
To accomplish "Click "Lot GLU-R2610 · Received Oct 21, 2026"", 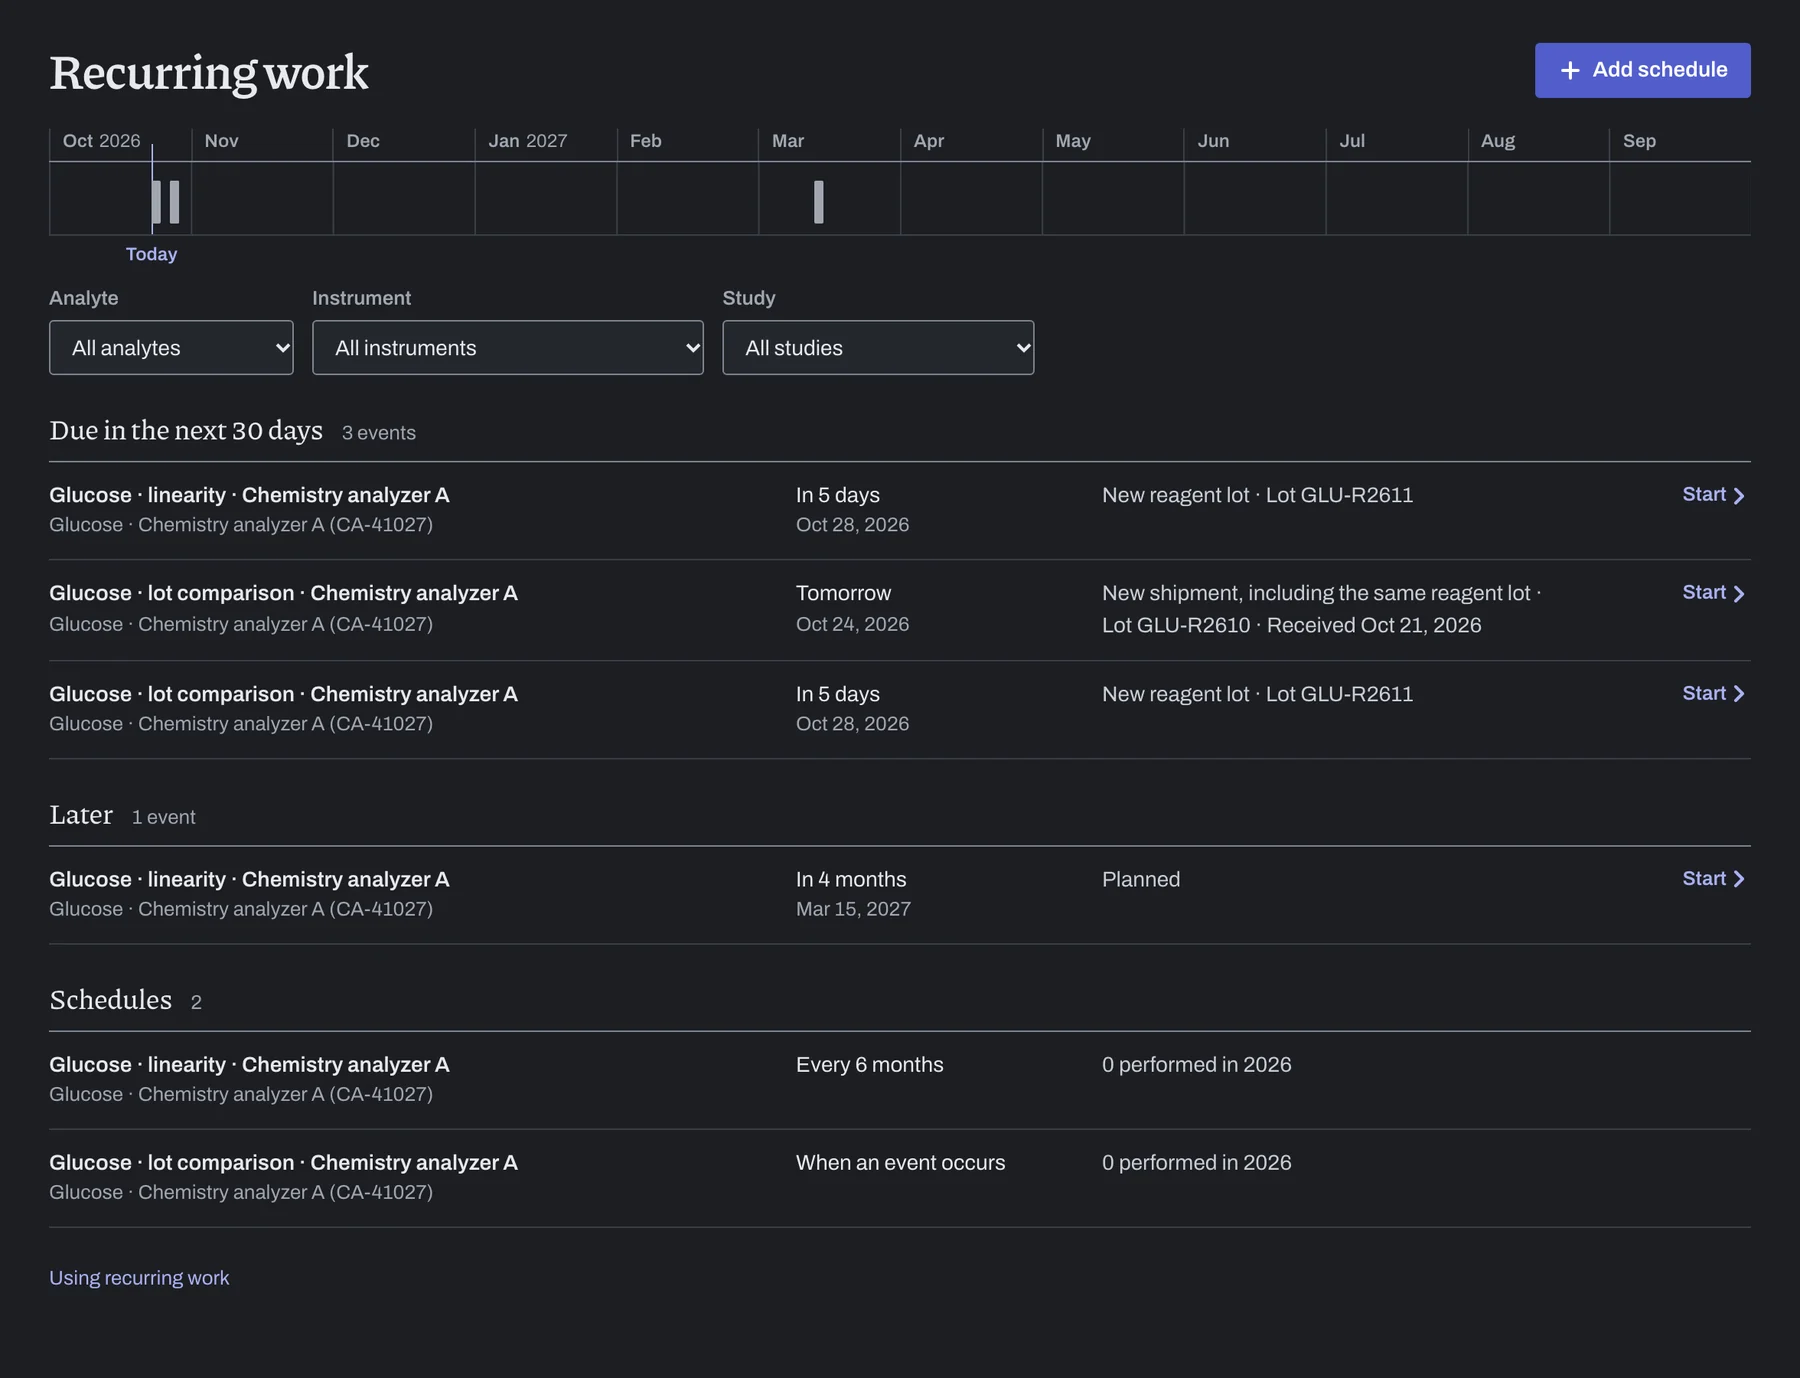I will pyautogui.click(x=1291, y=625).
